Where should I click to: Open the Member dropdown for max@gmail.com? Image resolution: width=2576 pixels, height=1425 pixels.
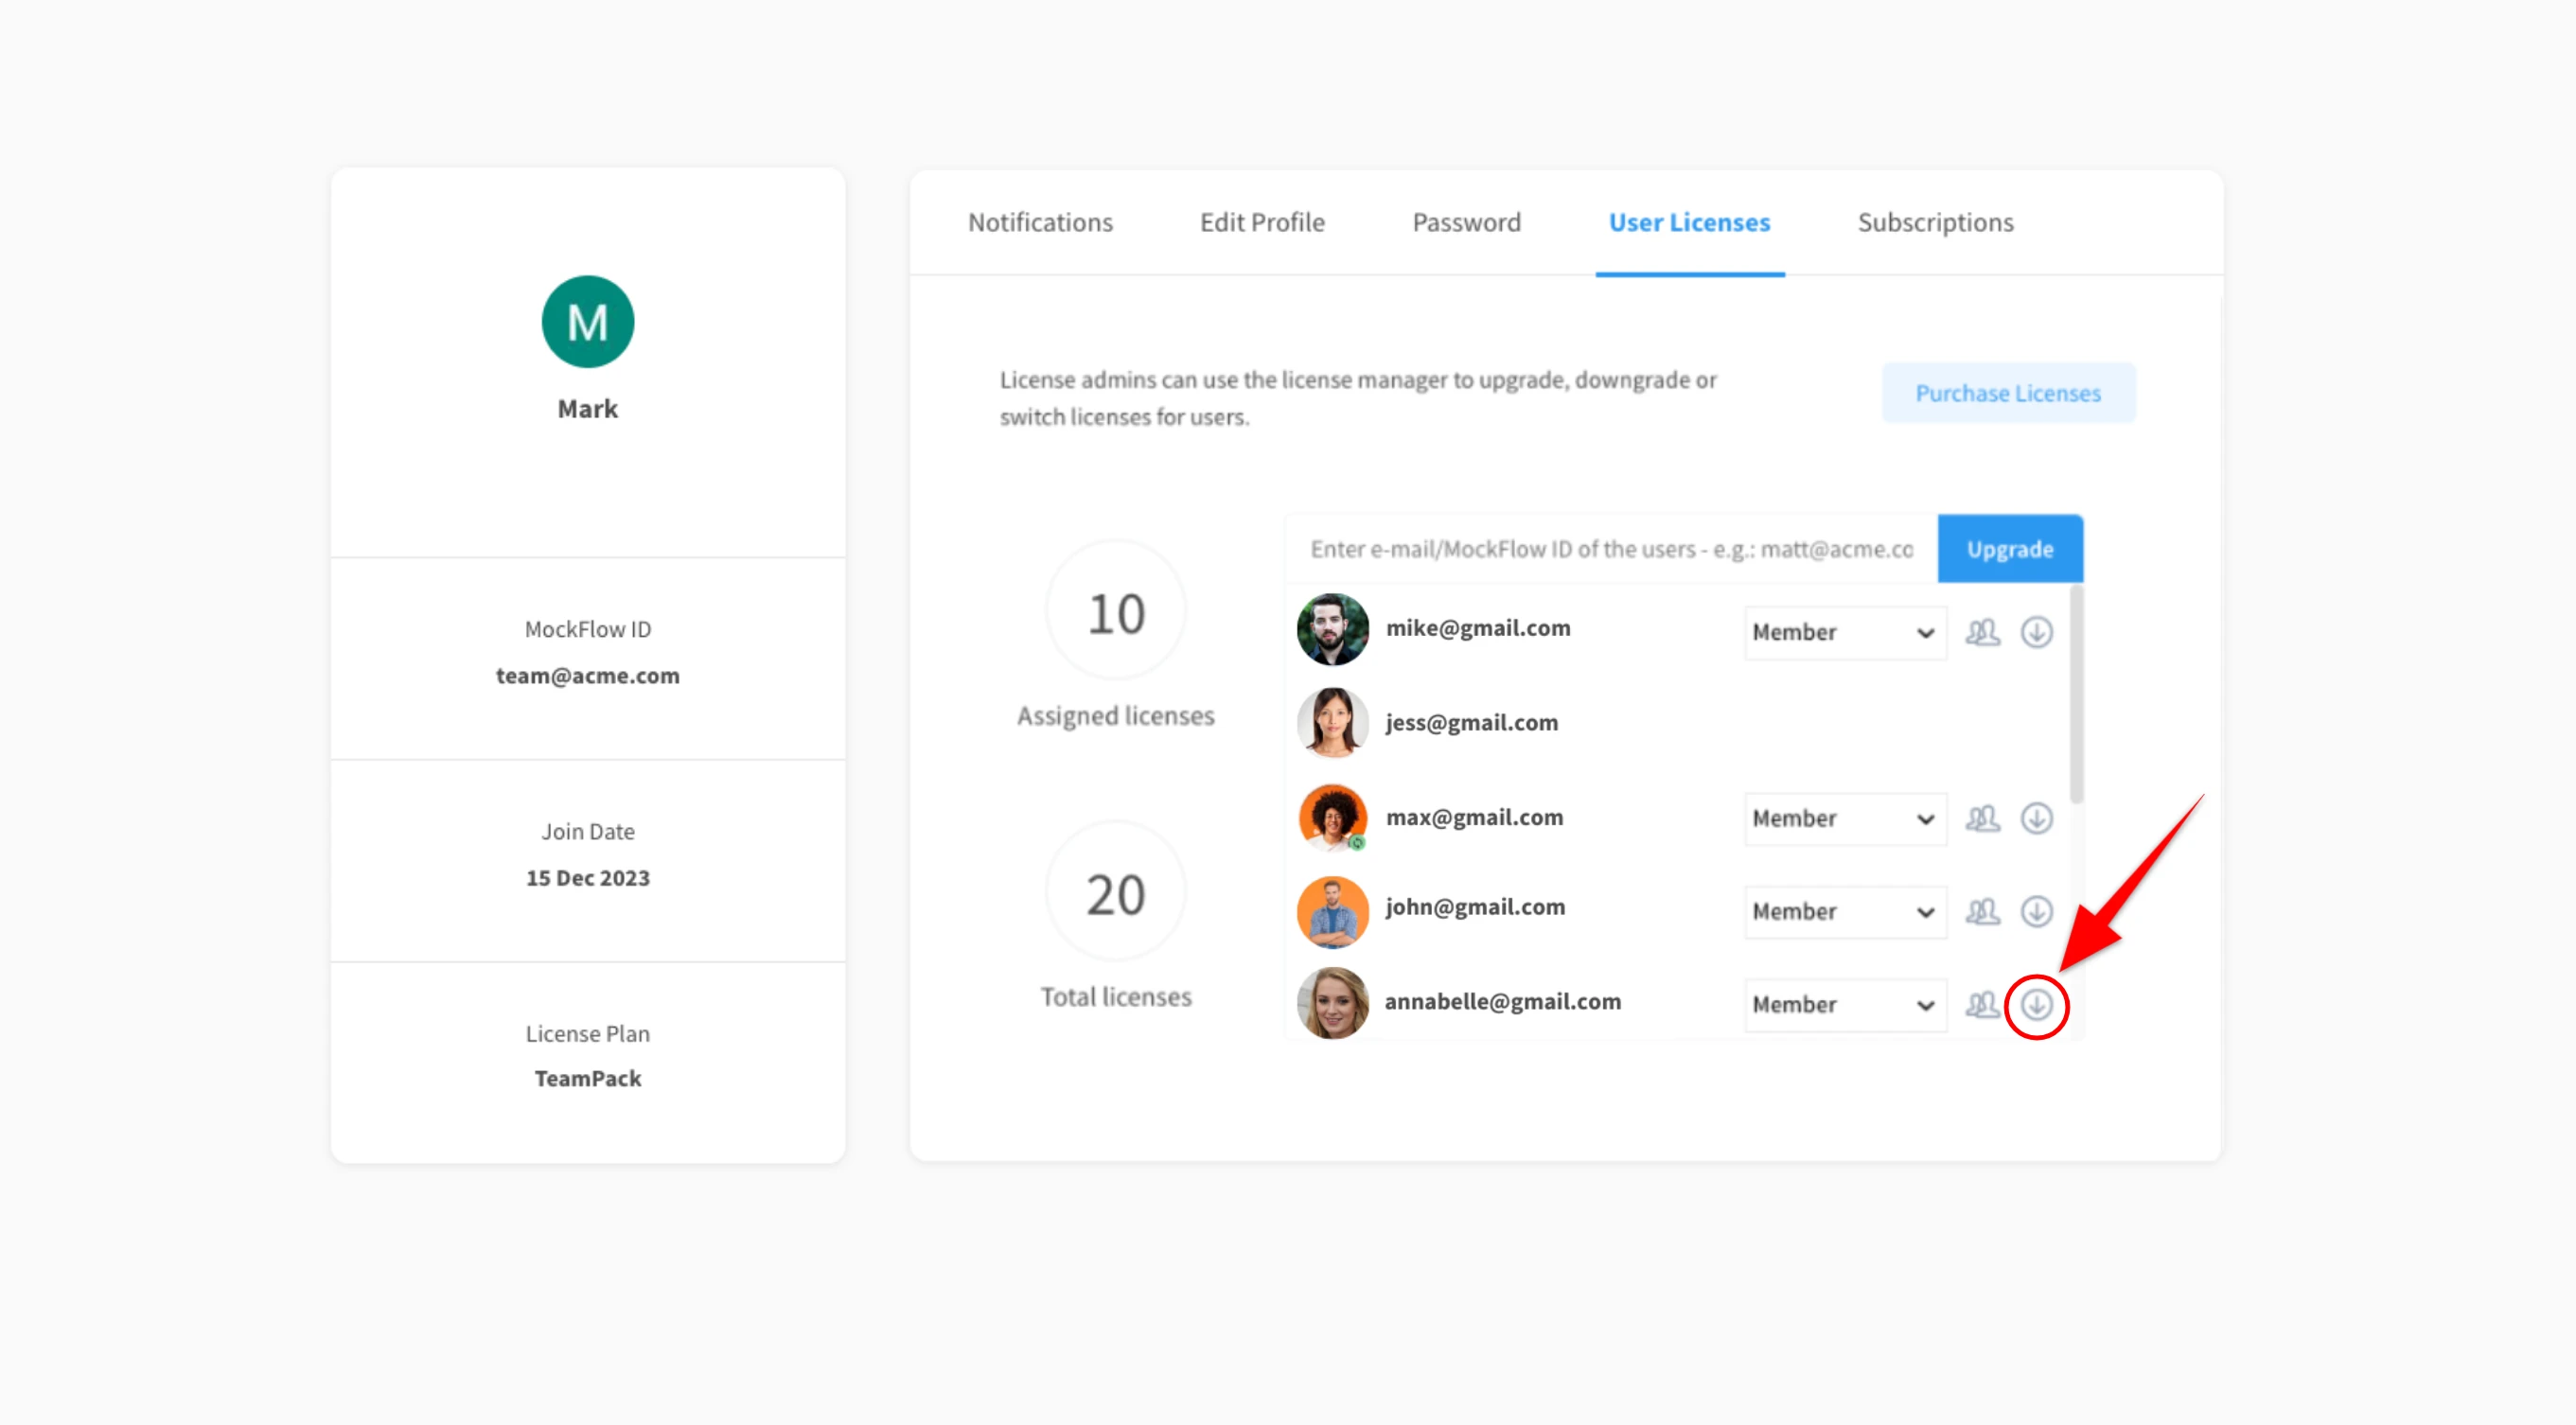click(x=1845, y=818)
